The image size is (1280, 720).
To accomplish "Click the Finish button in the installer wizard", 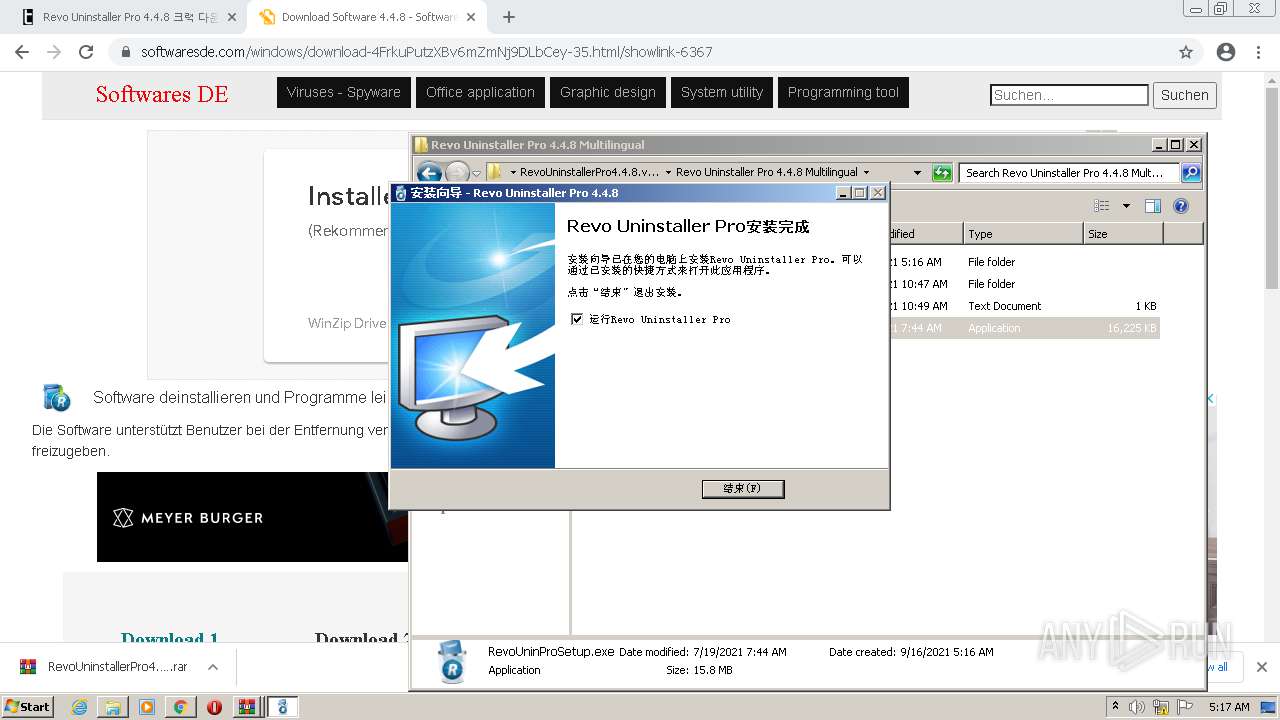I will (x=743, y=488).
